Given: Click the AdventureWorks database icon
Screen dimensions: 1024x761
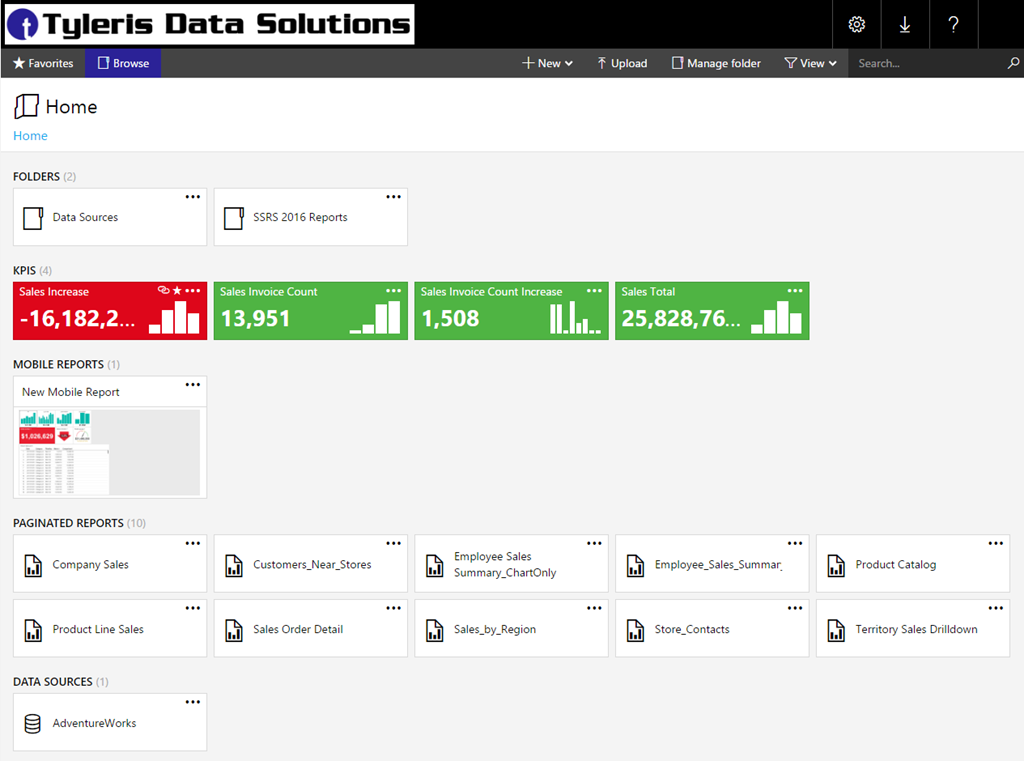Looking at the screenshot, I should (33, 723).
